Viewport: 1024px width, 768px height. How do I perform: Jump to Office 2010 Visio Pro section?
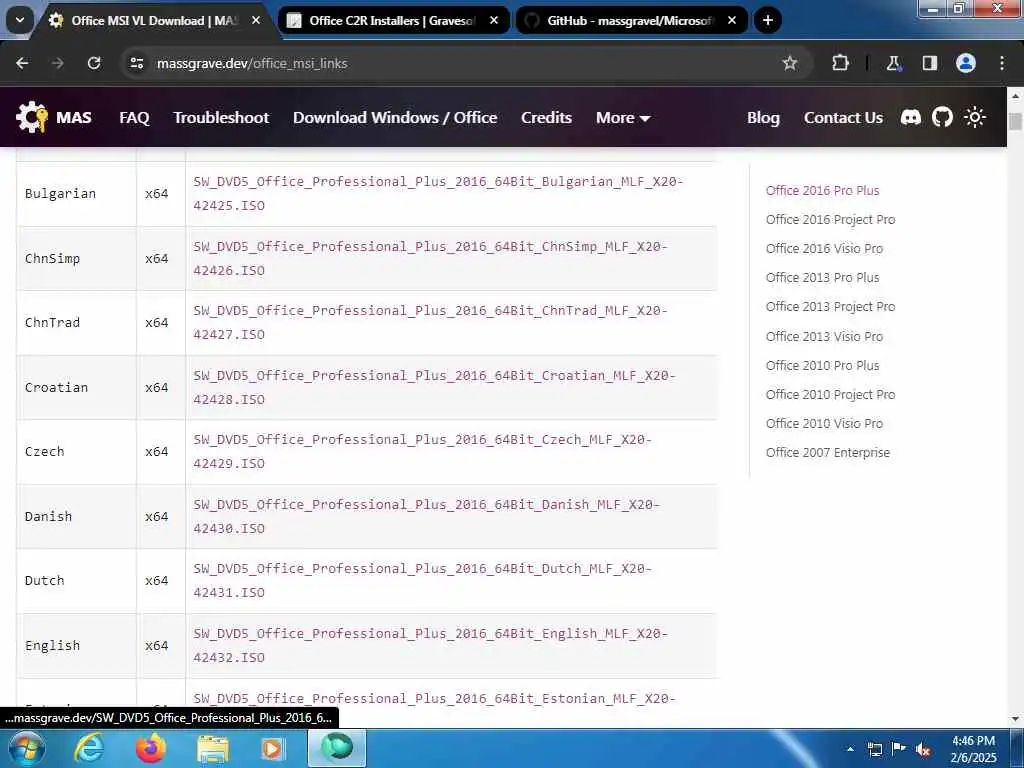point(824,423)
